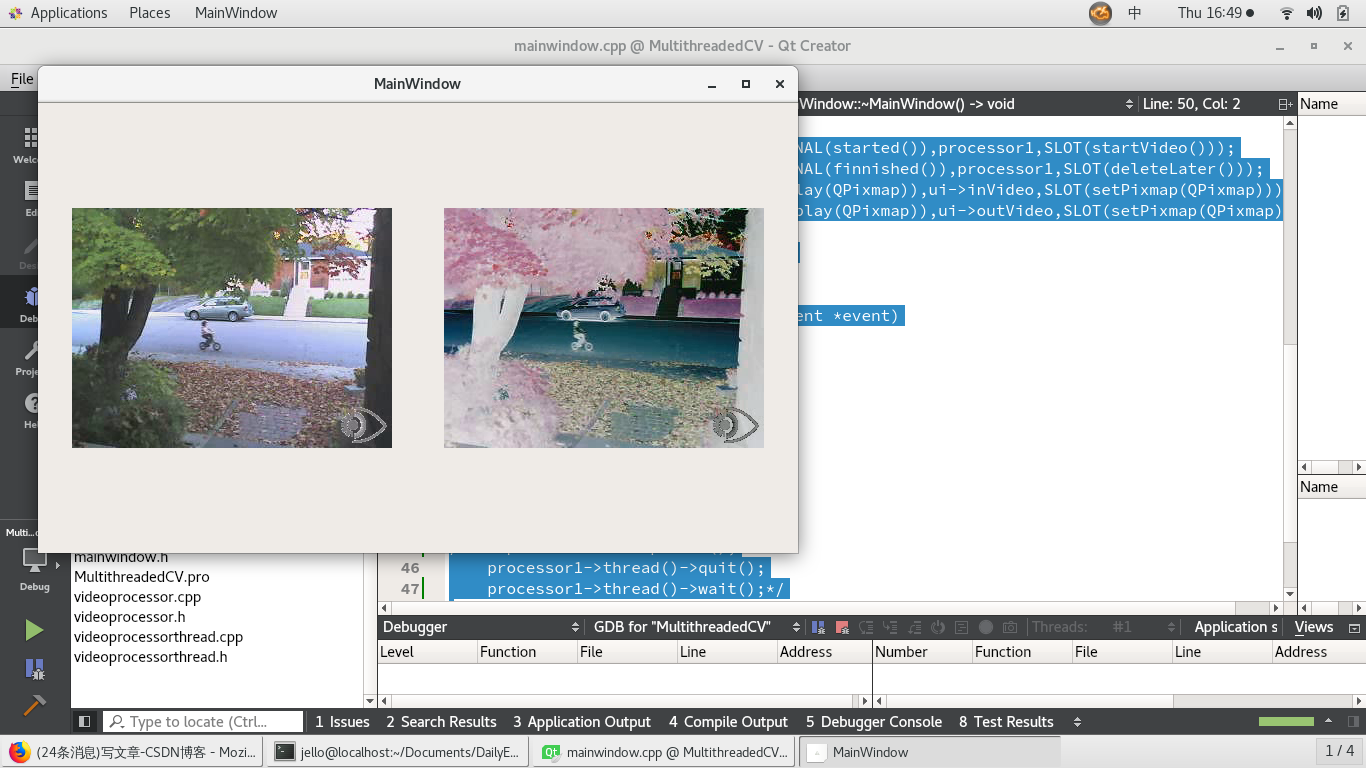Viewport: 1366px width, 768px height.
Task: Open the "1 Issues" pane
Action: pos(345,721)
